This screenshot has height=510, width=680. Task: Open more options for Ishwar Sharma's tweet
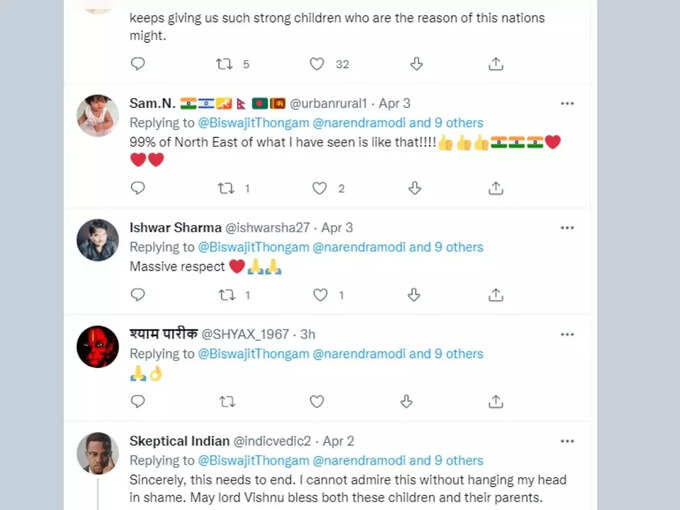tap(567, 228)
